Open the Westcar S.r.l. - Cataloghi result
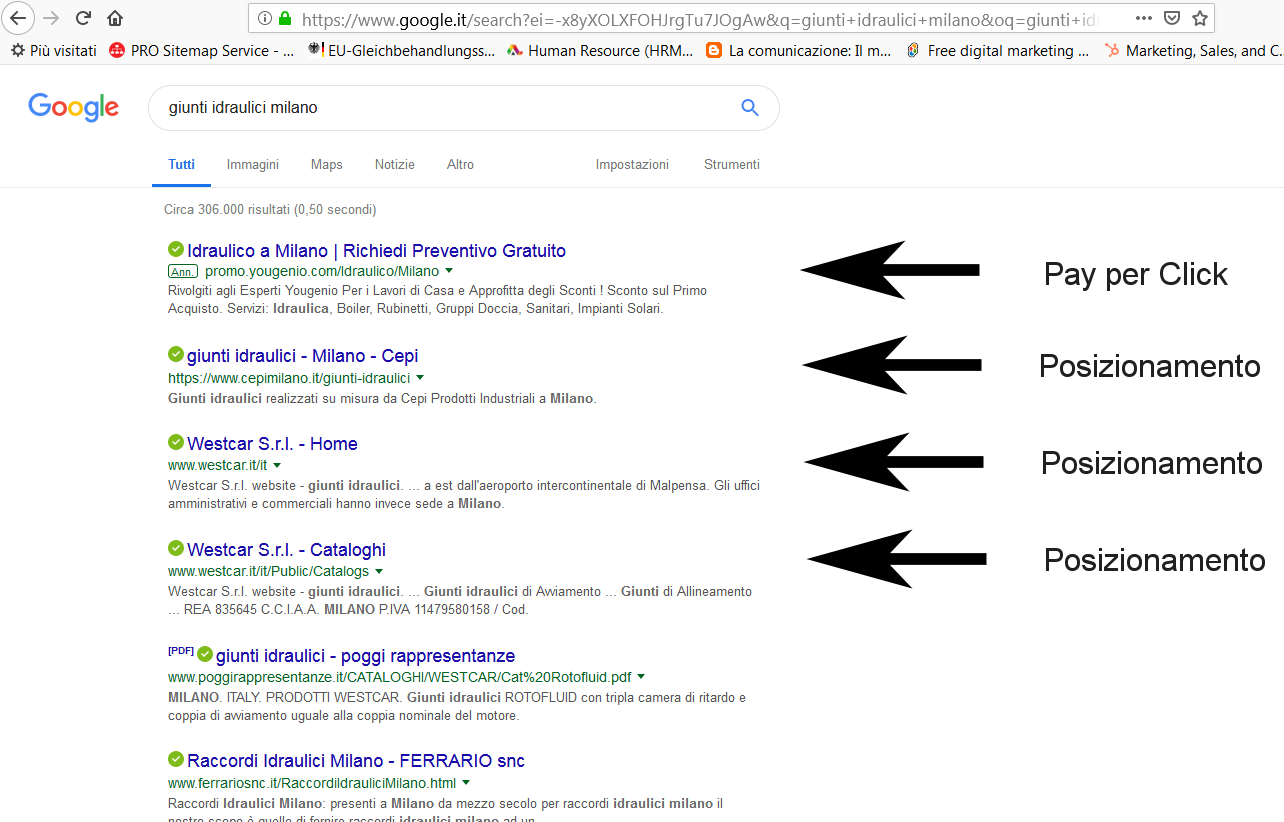The width and height of the screenshot is (1284, 822). [x=286, y=549]
